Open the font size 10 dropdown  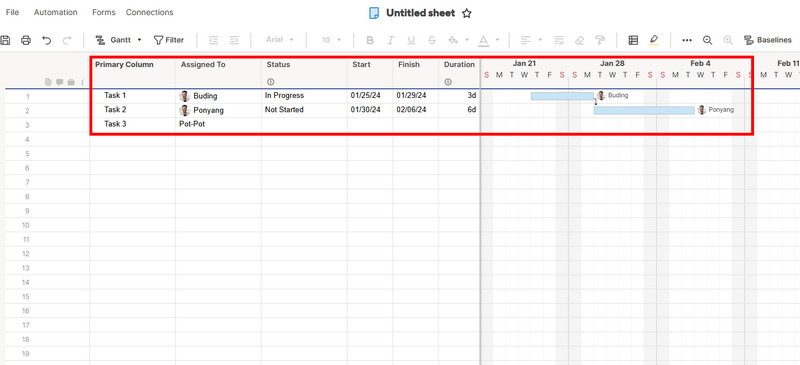pyautogui.click(x=331, y=40)
